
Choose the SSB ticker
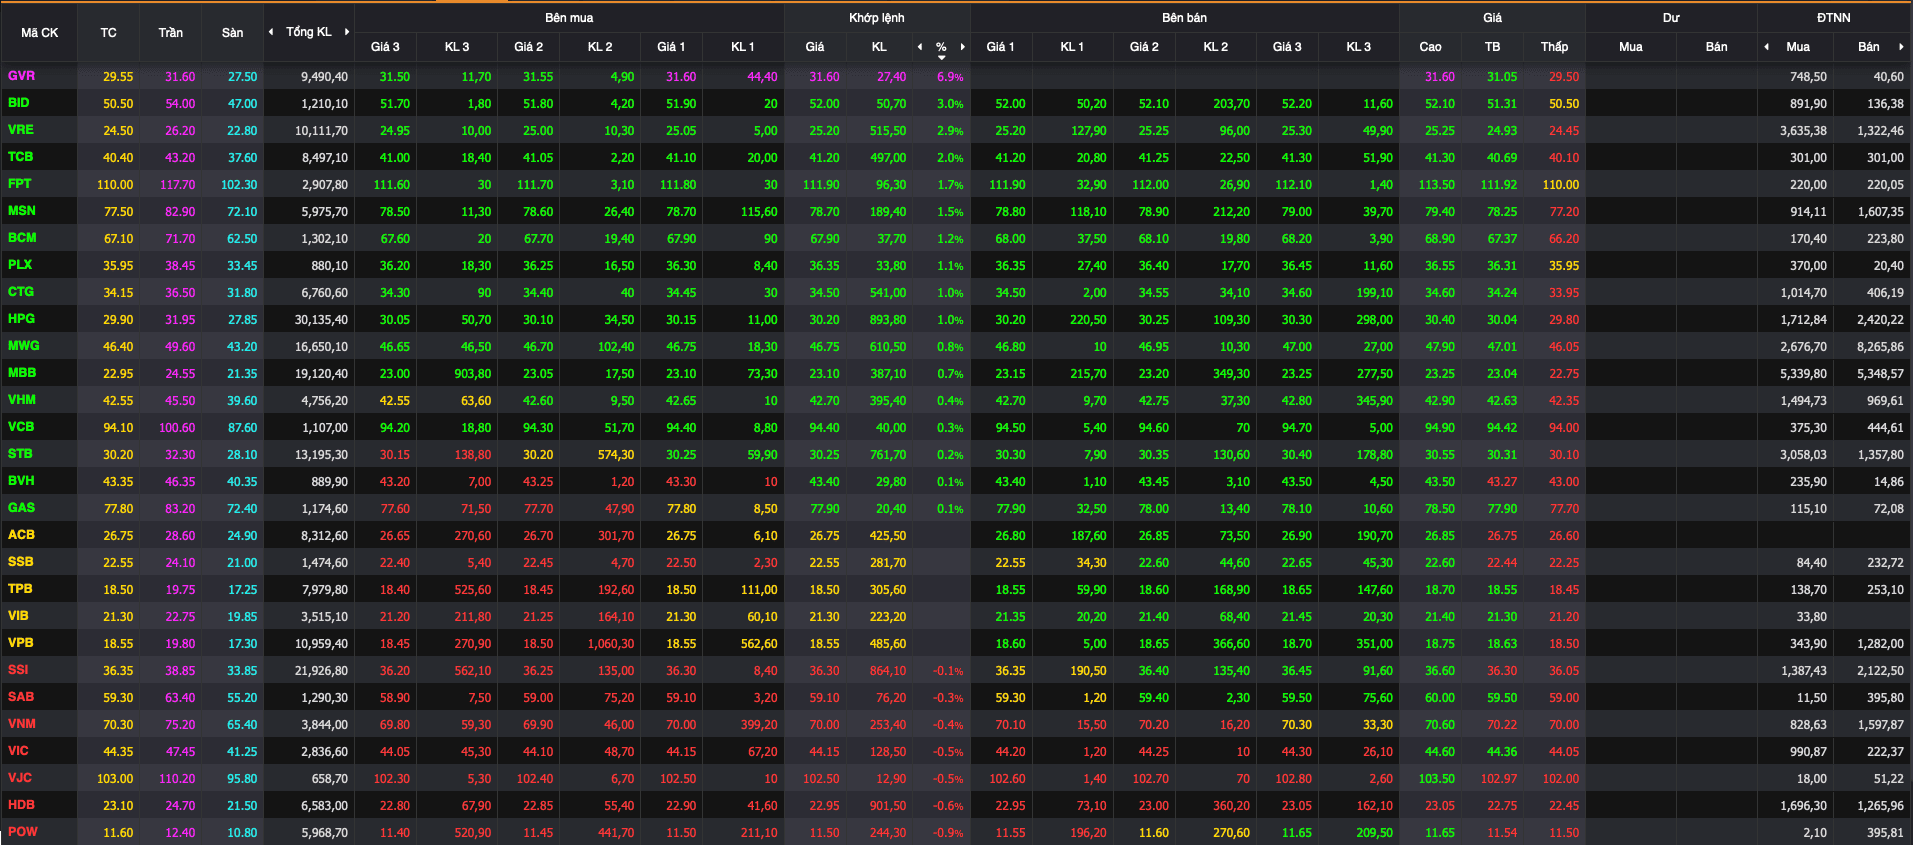(20, 562)
